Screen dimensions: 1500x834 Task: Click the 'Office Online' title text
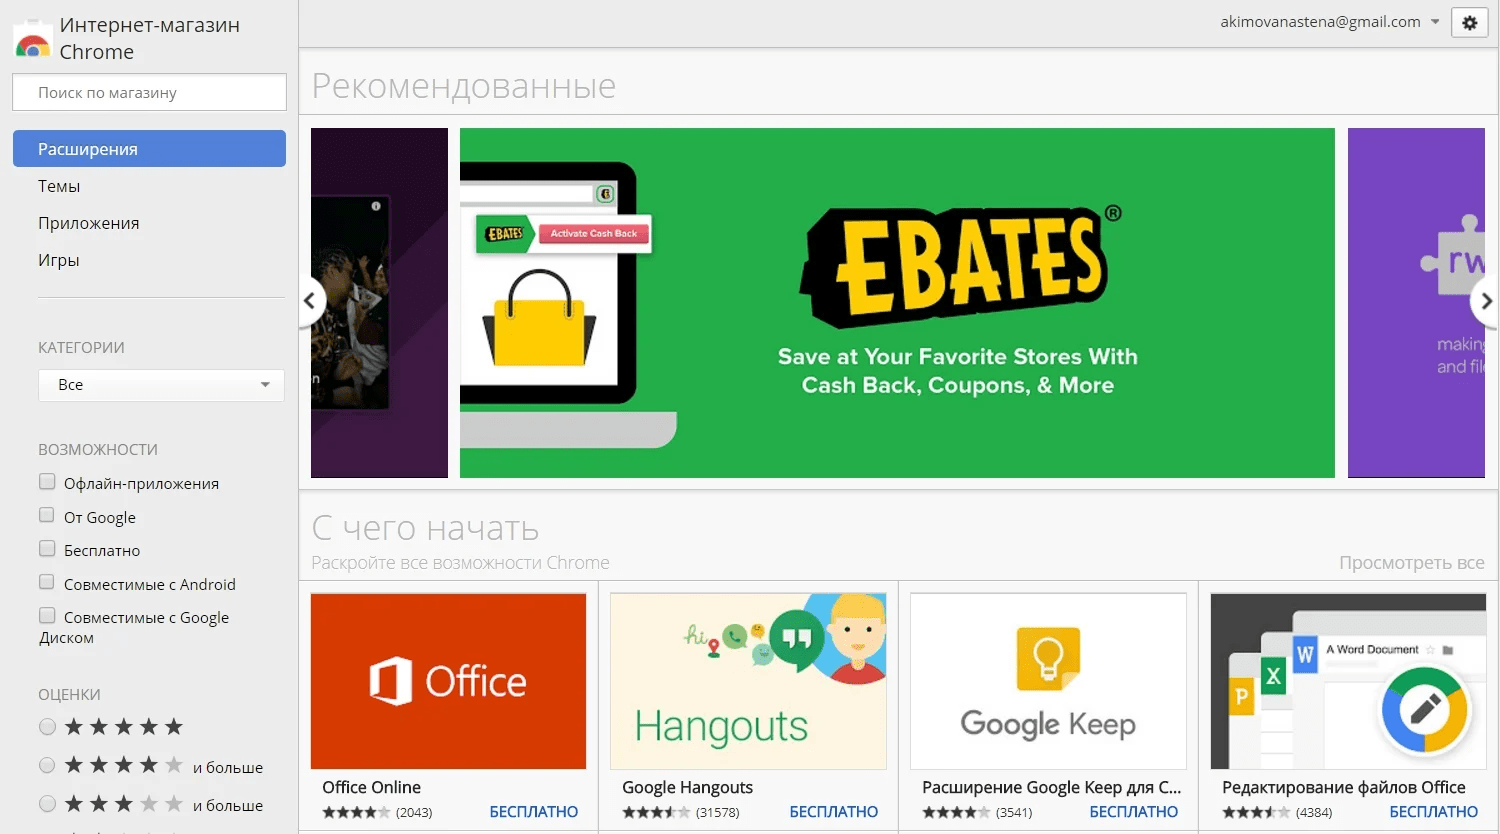coord(371,788)
